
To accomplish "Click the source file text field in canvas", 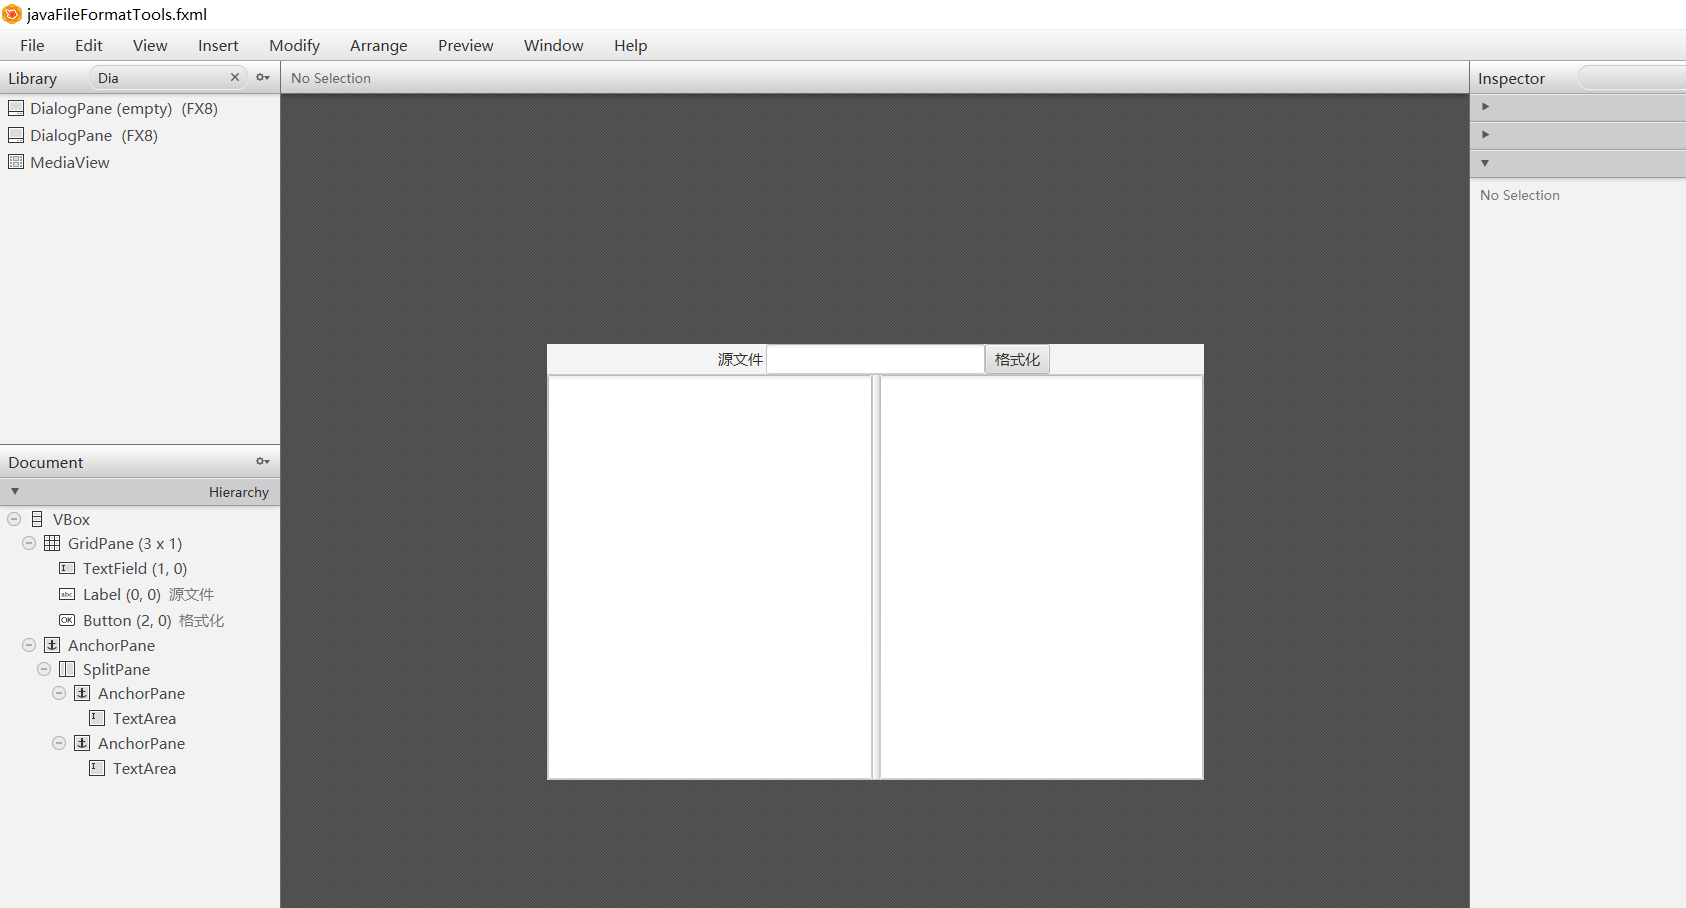I will 875,360.
